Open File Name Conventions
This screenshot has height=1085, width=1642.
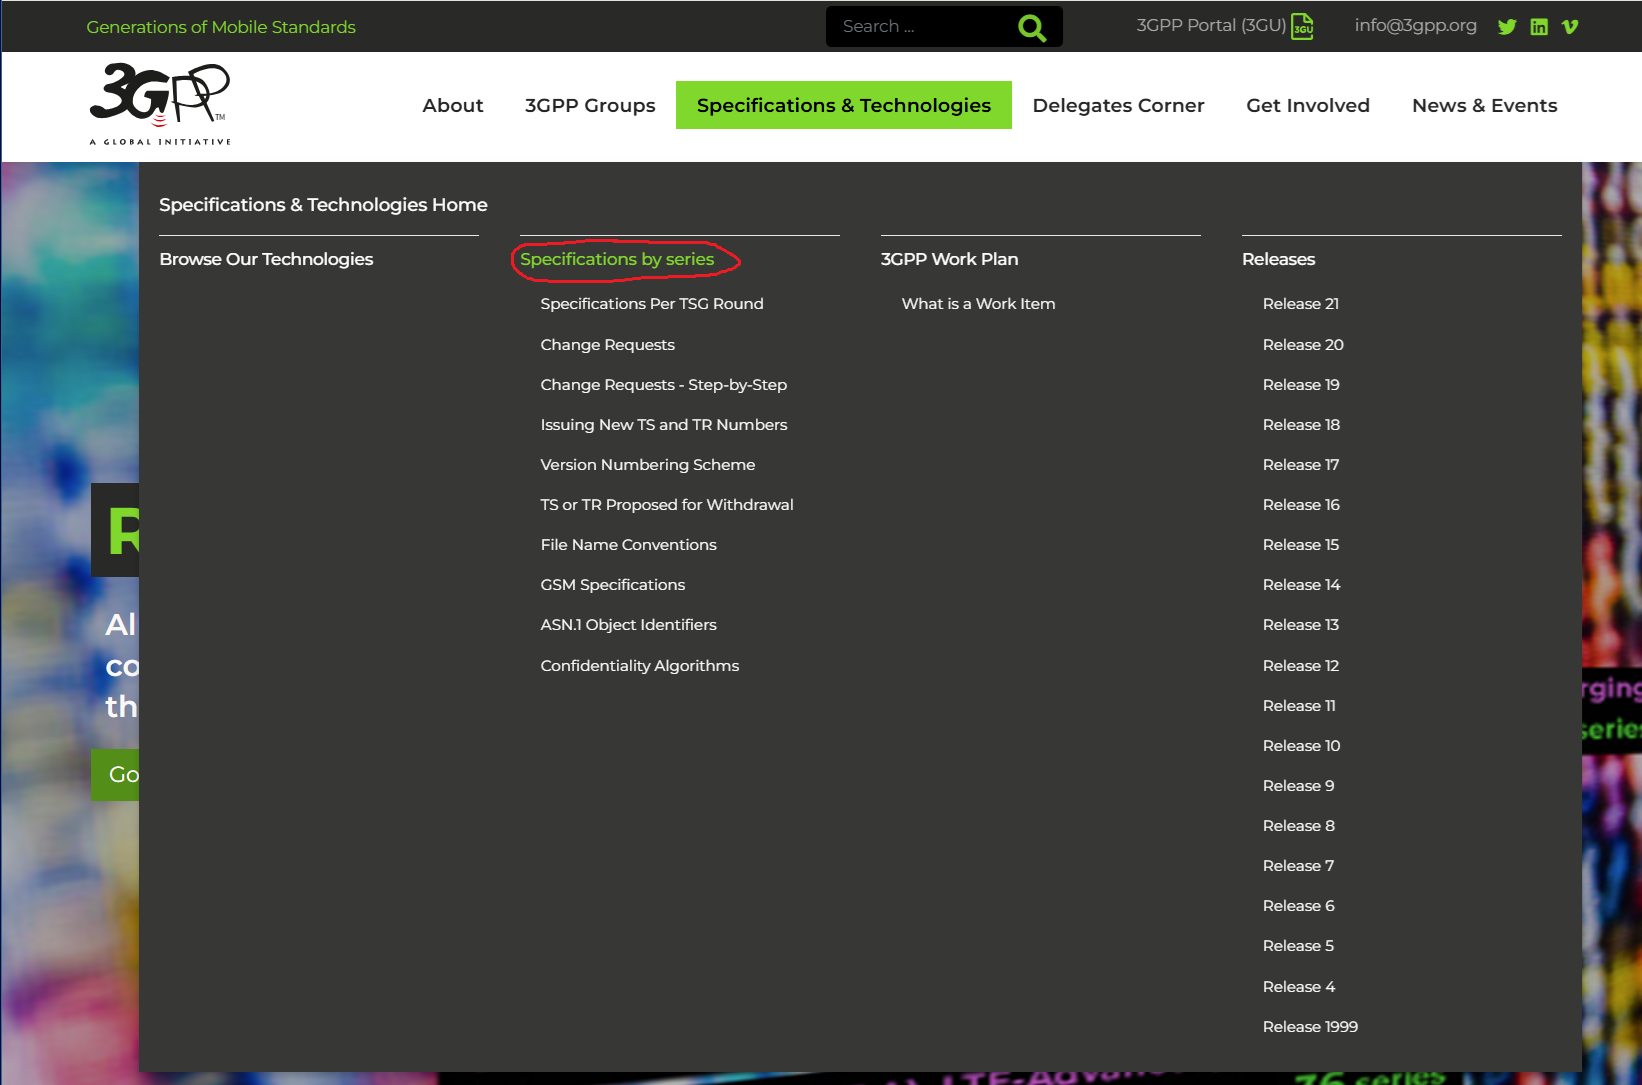pos(628,545)
